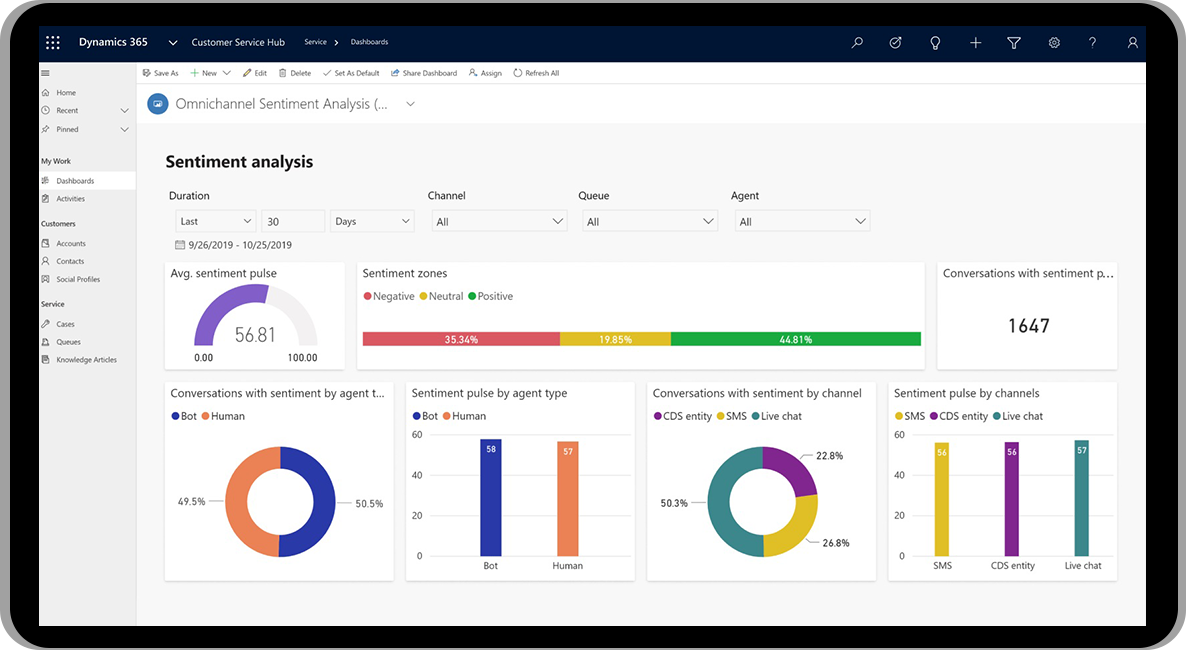Open the New button dropdown arrow
This screenshot has height=650, width=1186.
coord(226,73)
